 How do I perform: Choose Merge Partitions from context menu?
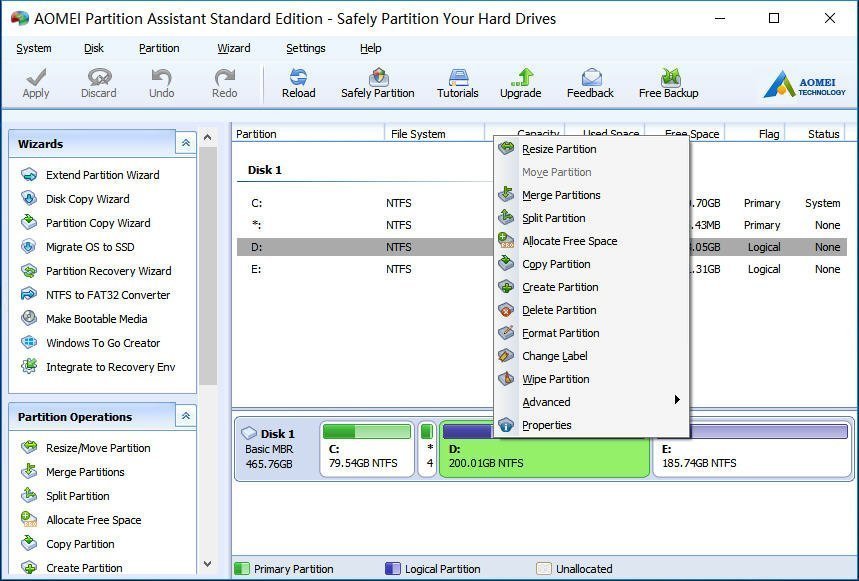pyautogui.click(x=591, y=195)
